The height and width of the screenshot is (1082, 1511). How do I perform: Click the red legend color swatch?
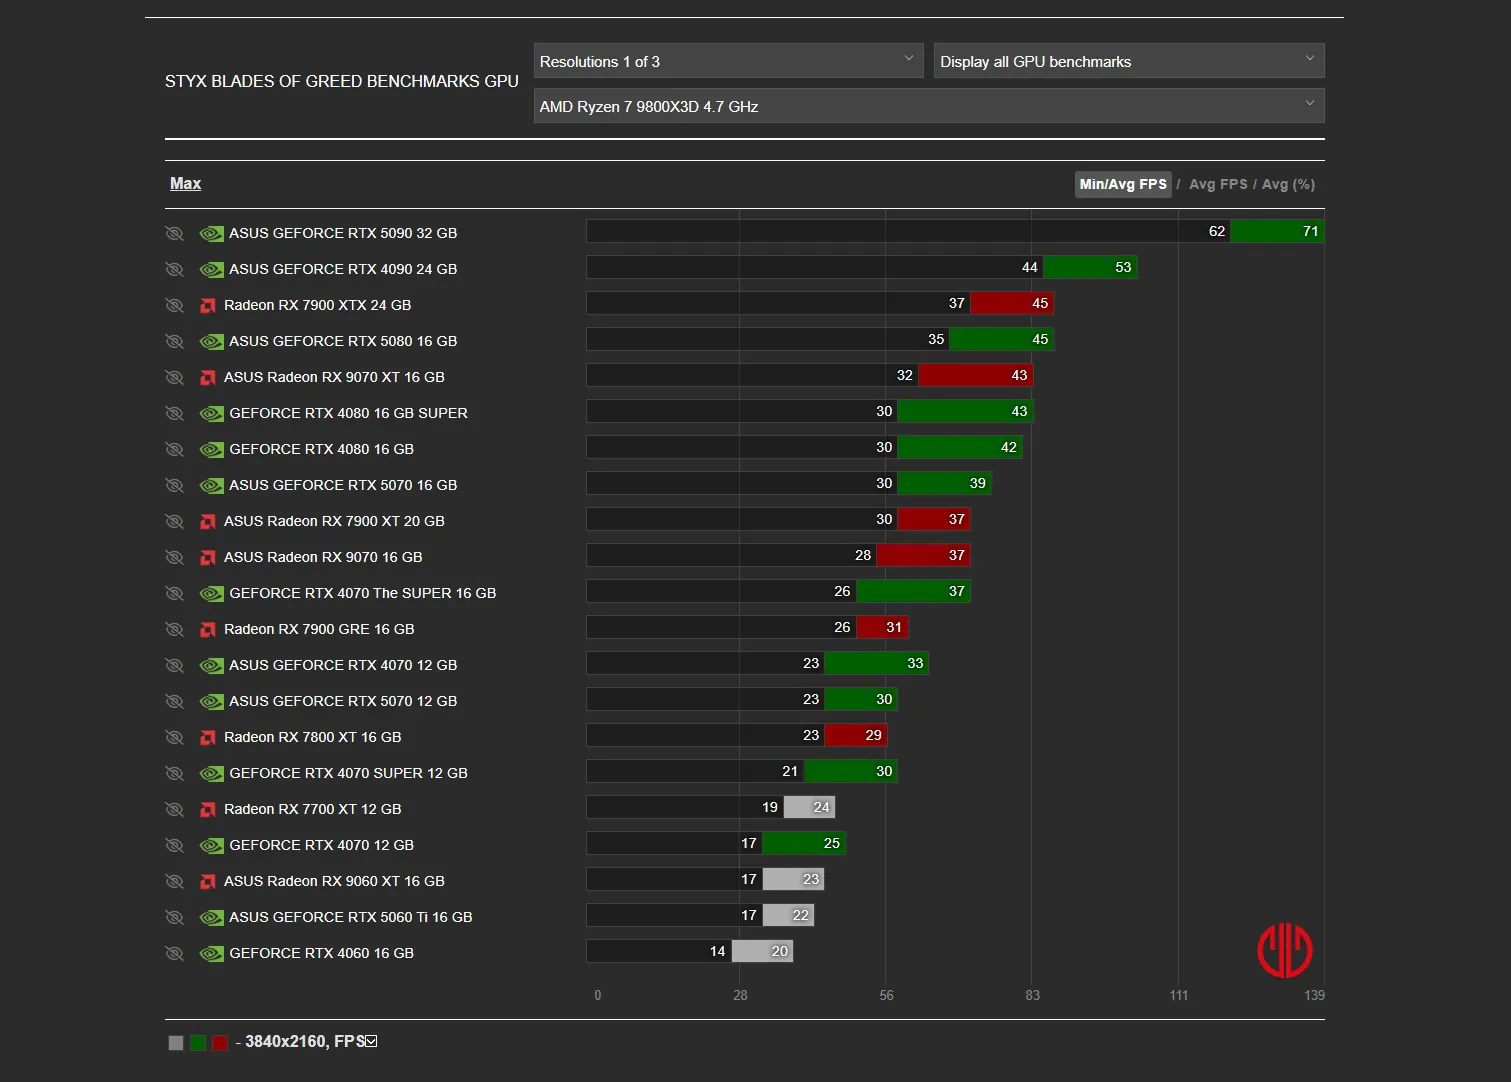tap(220, 1043)
